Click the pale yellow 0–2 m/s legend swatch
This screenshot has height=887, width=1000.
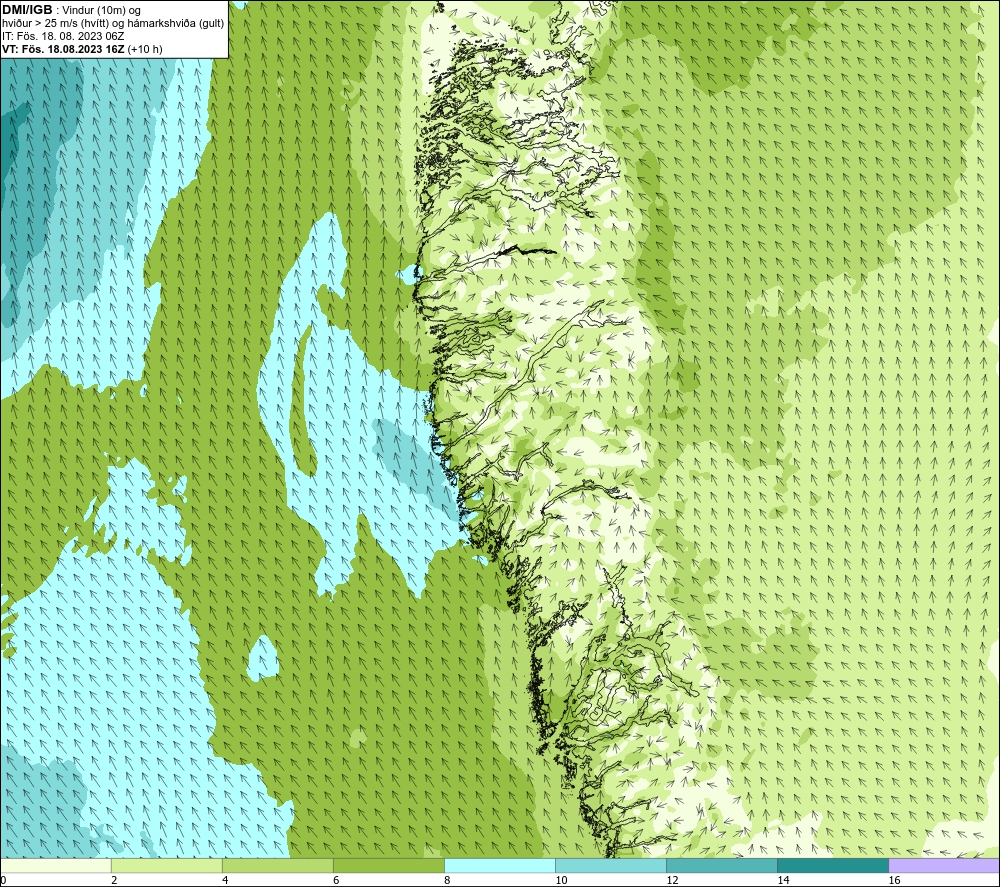pyautogui.click(x=56, y=866)
